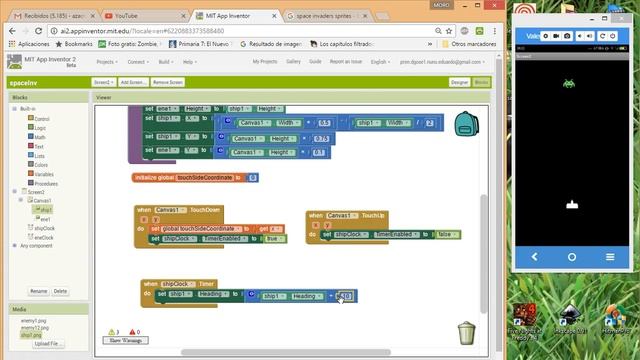Reload the browser page
Screen dimensions: 640x360
pyautogui.click(x=38, y=31)
